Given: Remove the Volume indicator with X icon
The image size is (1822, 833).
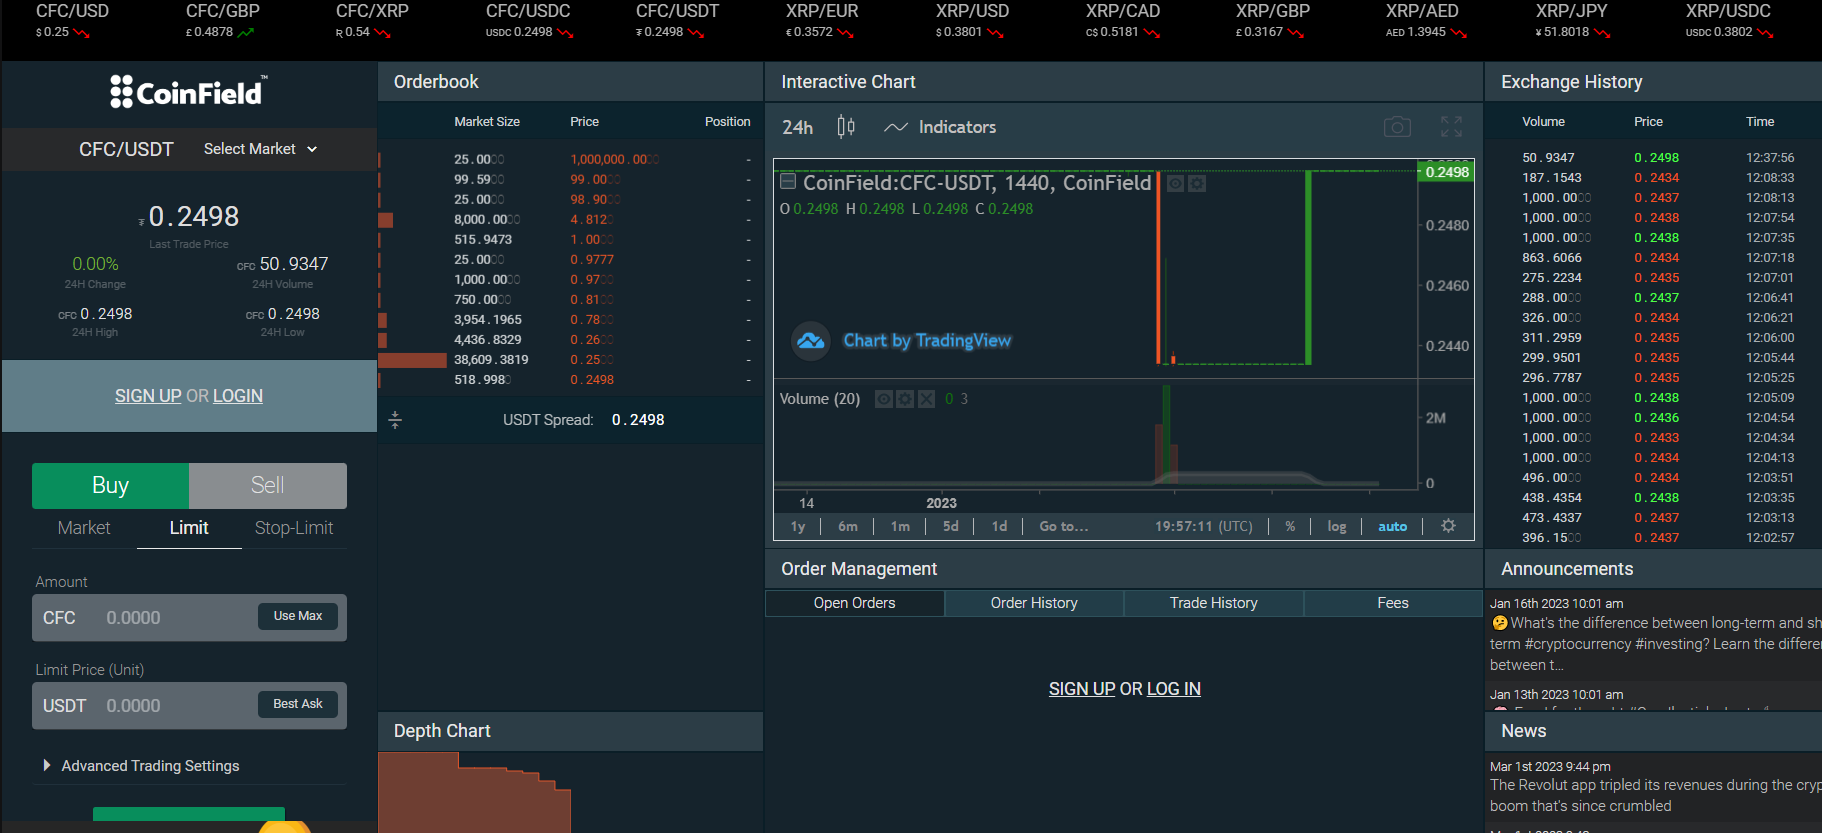Looking at the screenshot, I should 926,399.
